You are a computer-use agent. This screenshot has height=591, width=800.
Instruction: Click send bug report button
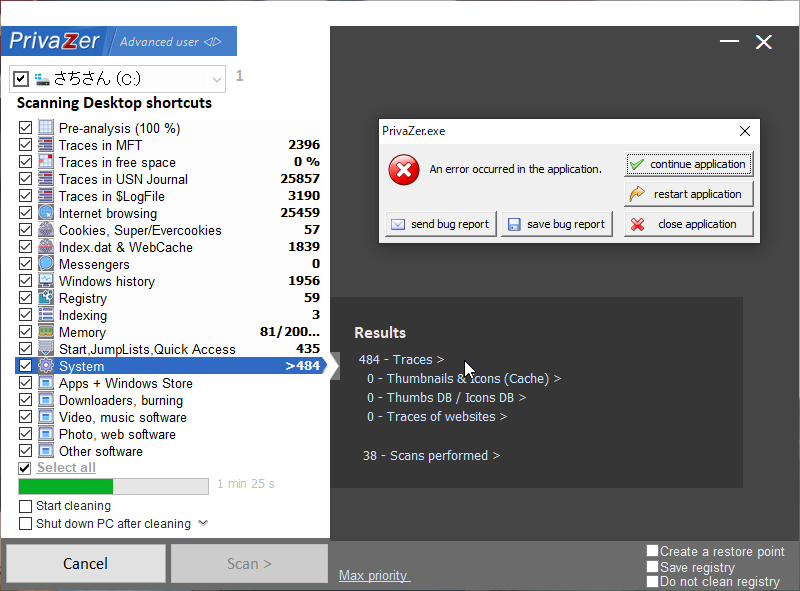tap(441, 224)
